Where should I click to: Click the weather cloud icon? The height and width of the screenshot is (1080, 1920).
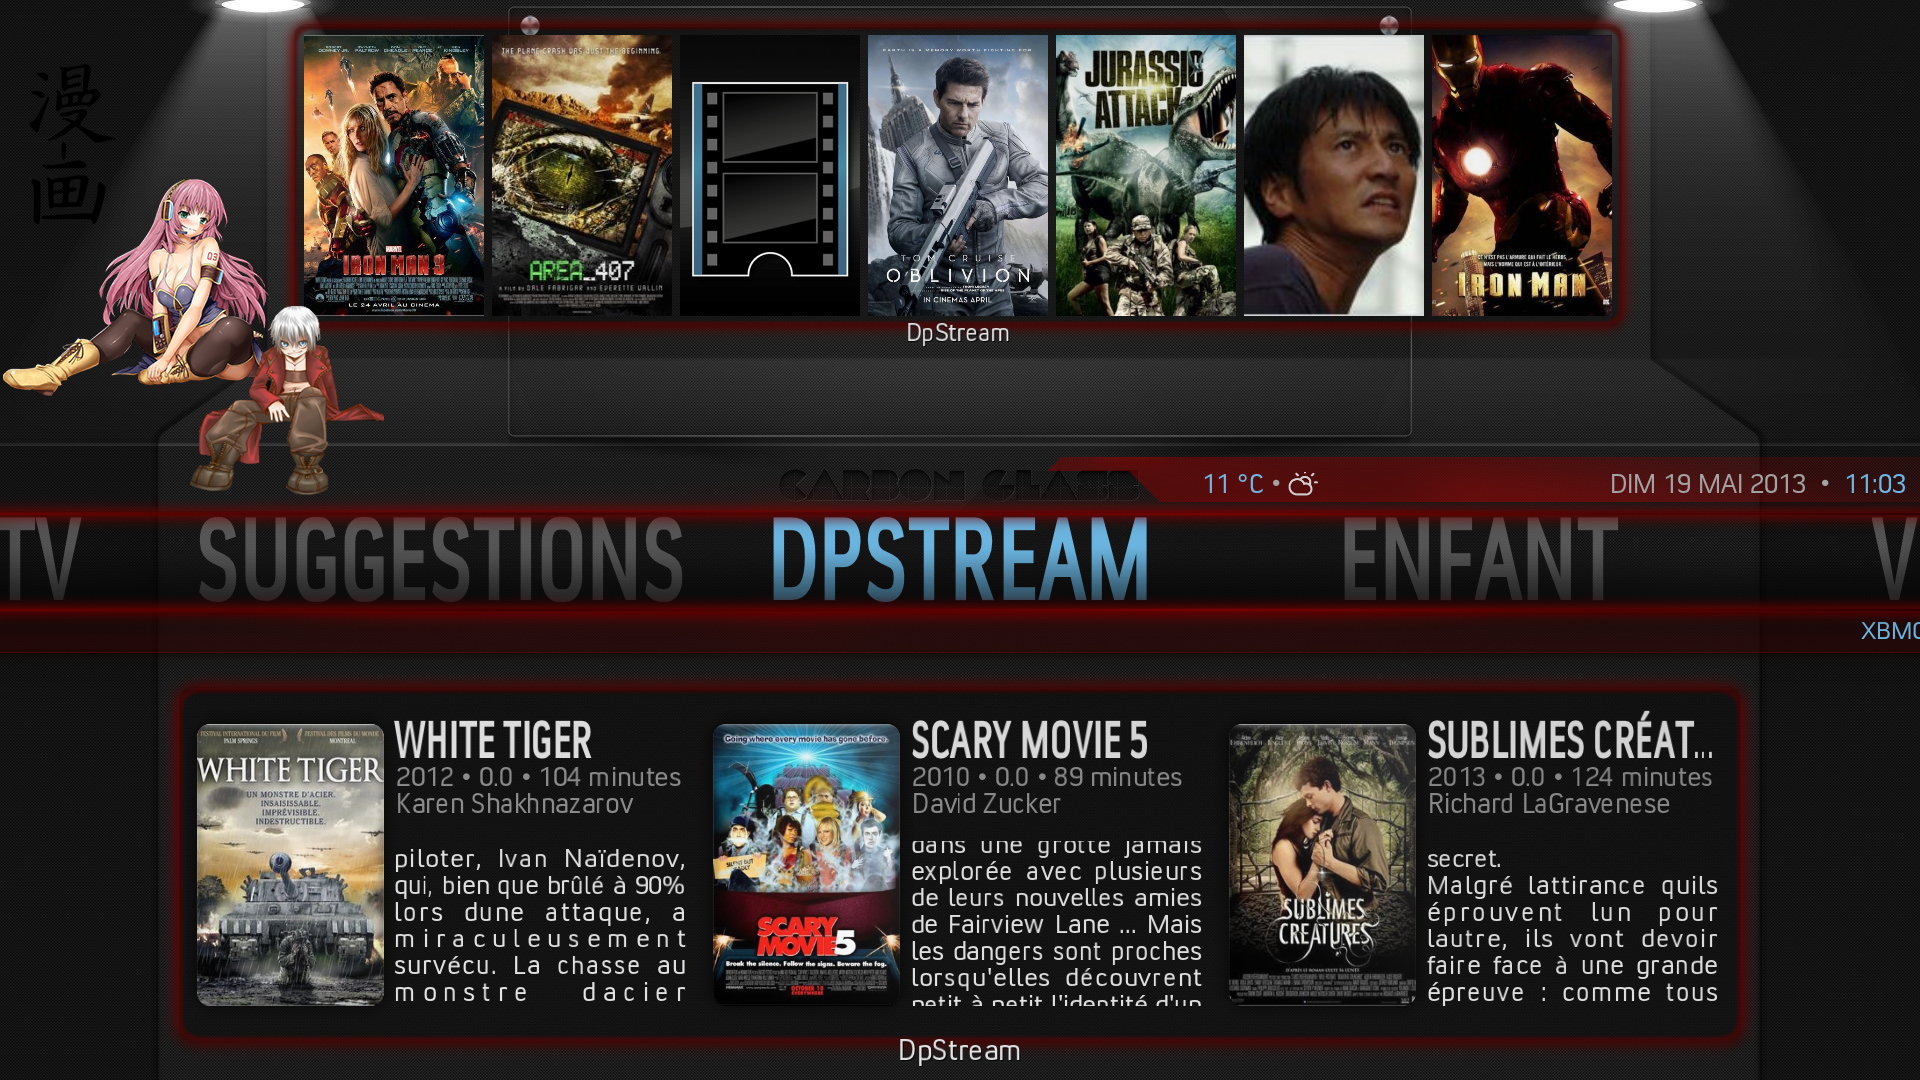(1303, 484)
